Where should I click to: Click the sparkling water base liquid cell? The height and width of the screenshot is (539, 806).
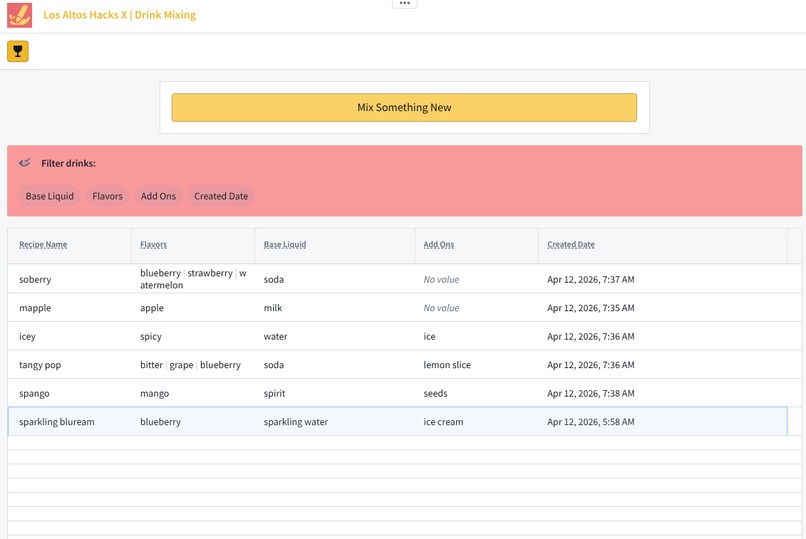(296, 422)
